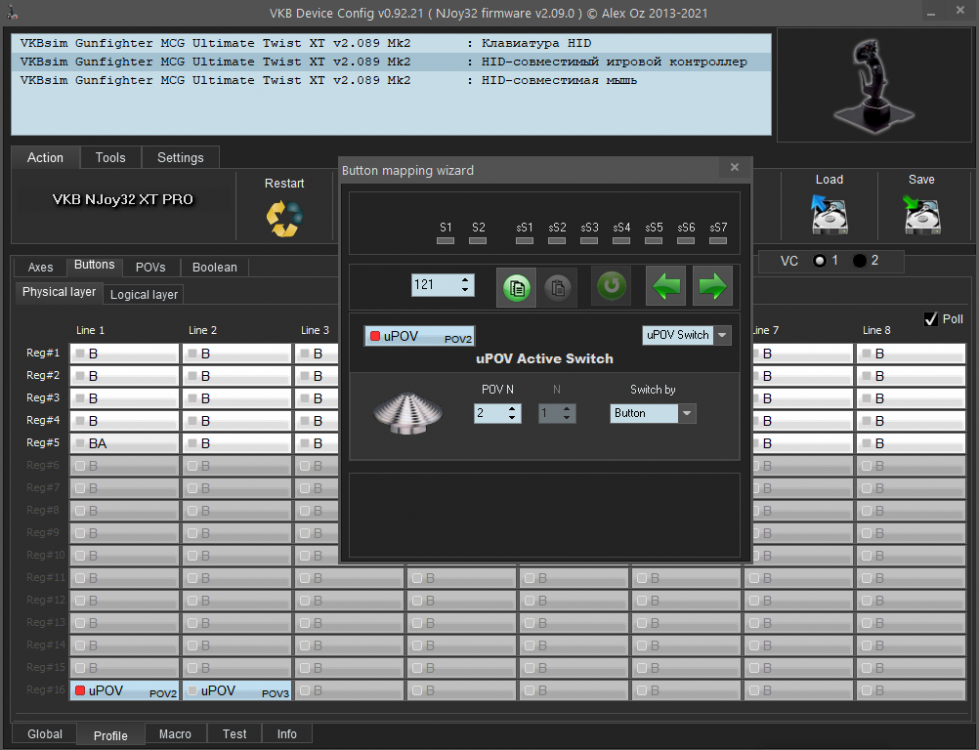Increase the POV N value
The width and height of the screenshot is (979, 750).
pyautogui.click(x=512, y=408)
